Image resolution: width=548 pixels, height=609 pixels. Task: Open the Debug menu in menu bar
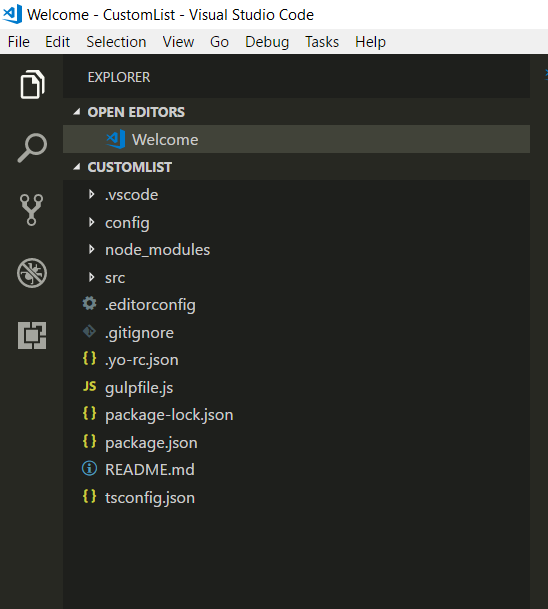[267, 42]
